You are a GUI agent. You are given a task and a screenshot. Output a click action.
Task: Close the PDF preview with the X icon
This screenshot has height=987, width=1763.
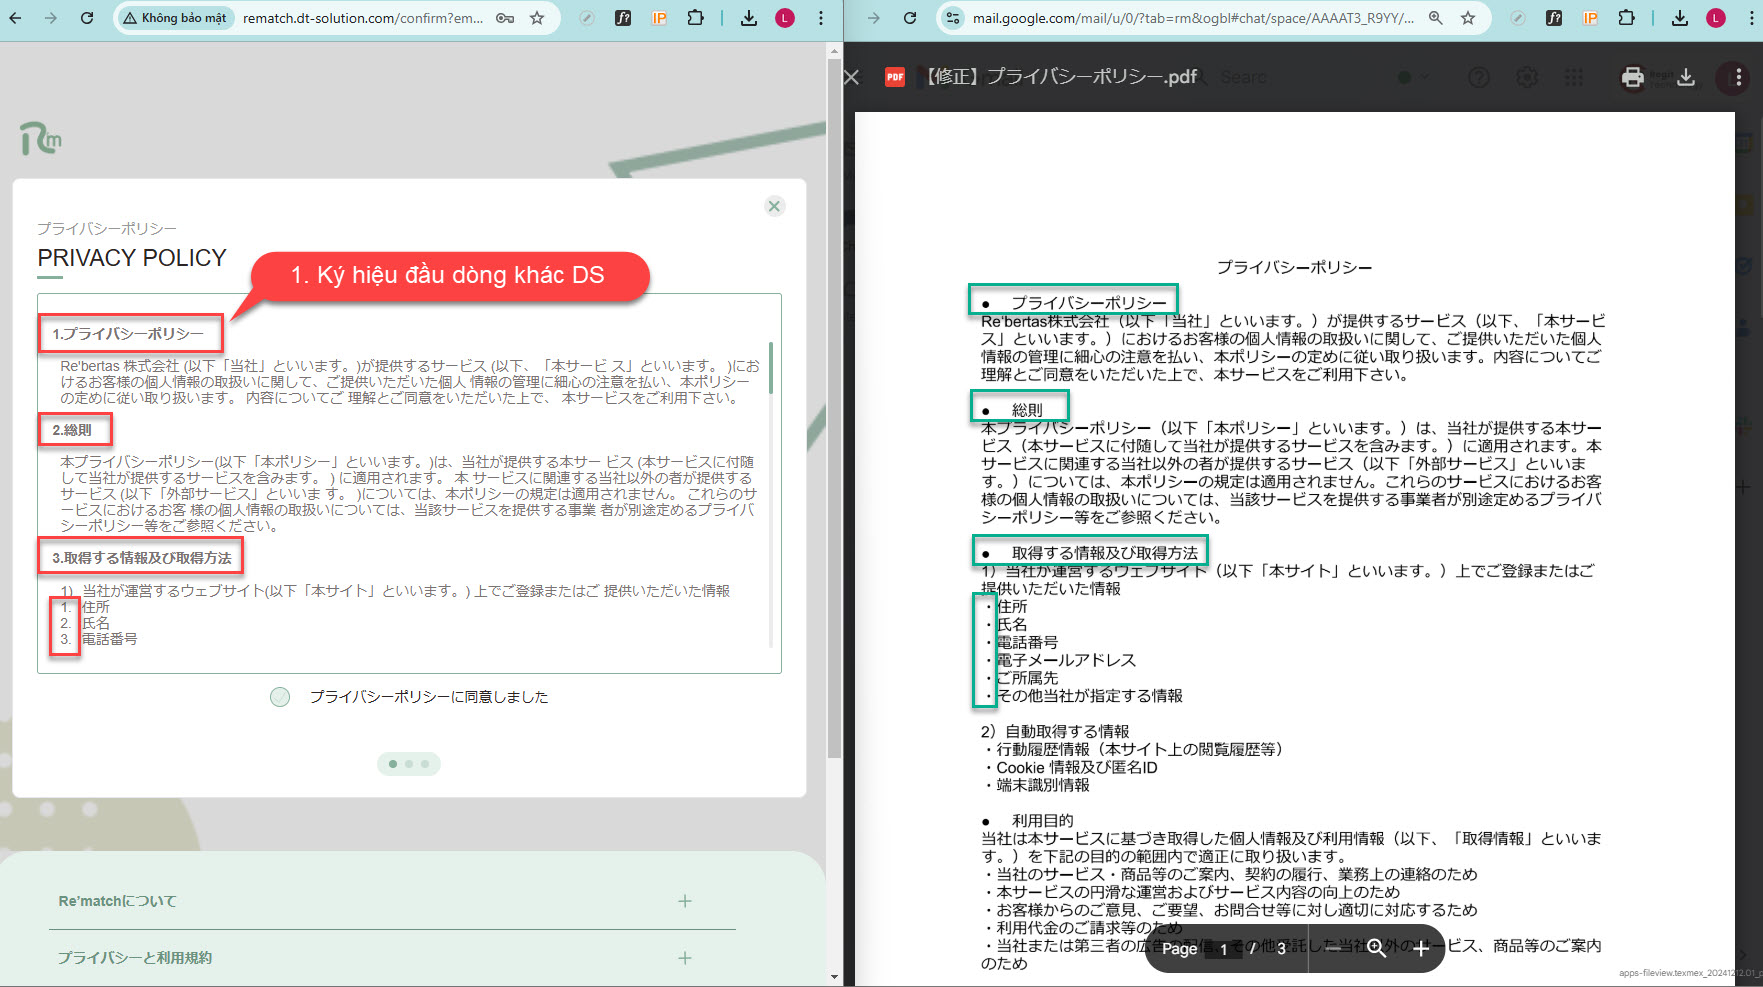tap(852, 77)
